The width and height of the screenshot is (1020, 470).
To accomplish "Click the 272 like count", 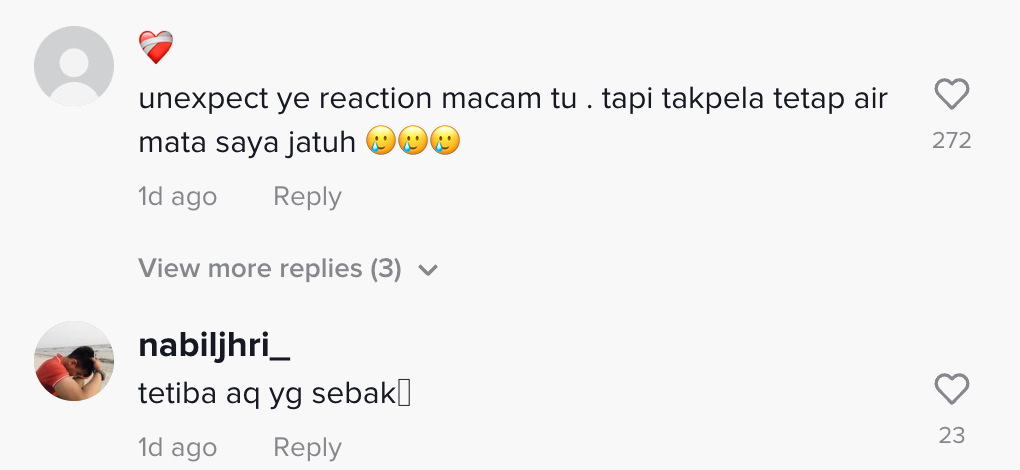I will (x=951, y=141).
